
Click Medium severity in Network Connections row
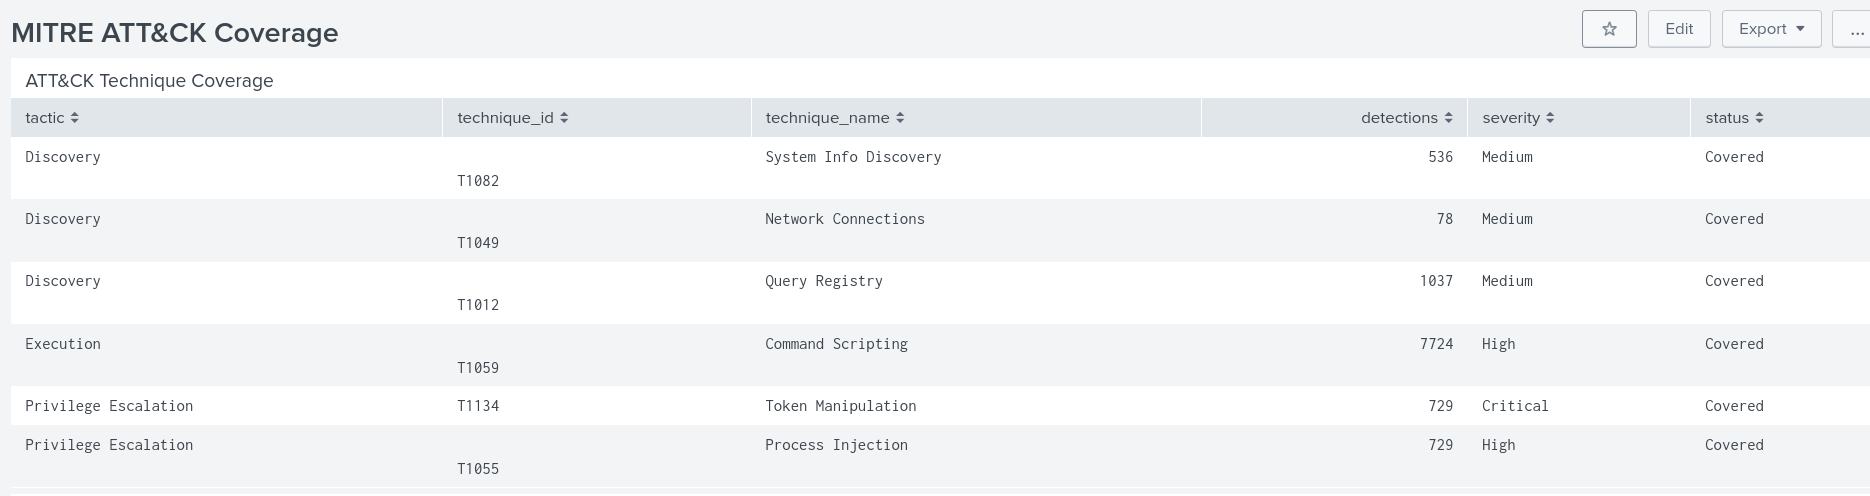1507,219
